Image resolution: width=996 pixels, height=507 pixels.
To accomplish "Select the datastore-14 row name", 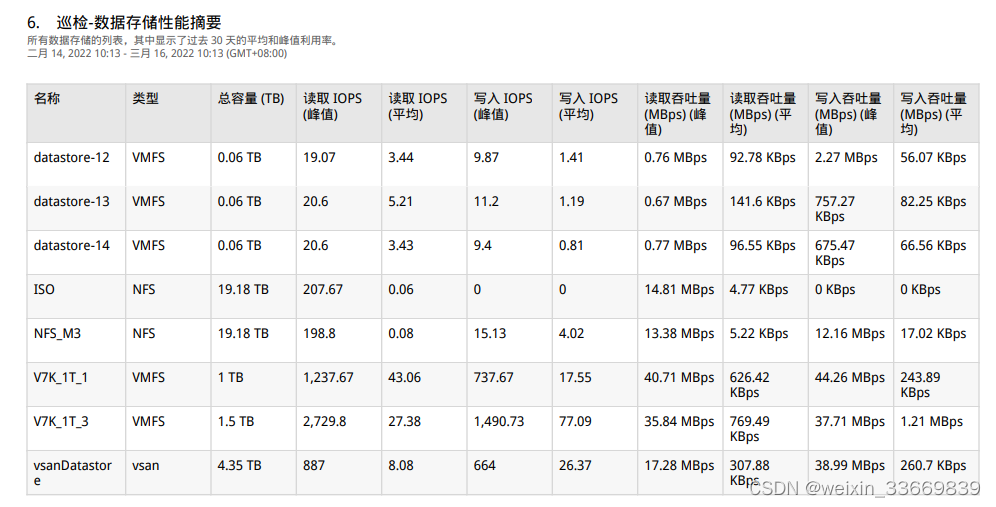I will pos(72,245).
